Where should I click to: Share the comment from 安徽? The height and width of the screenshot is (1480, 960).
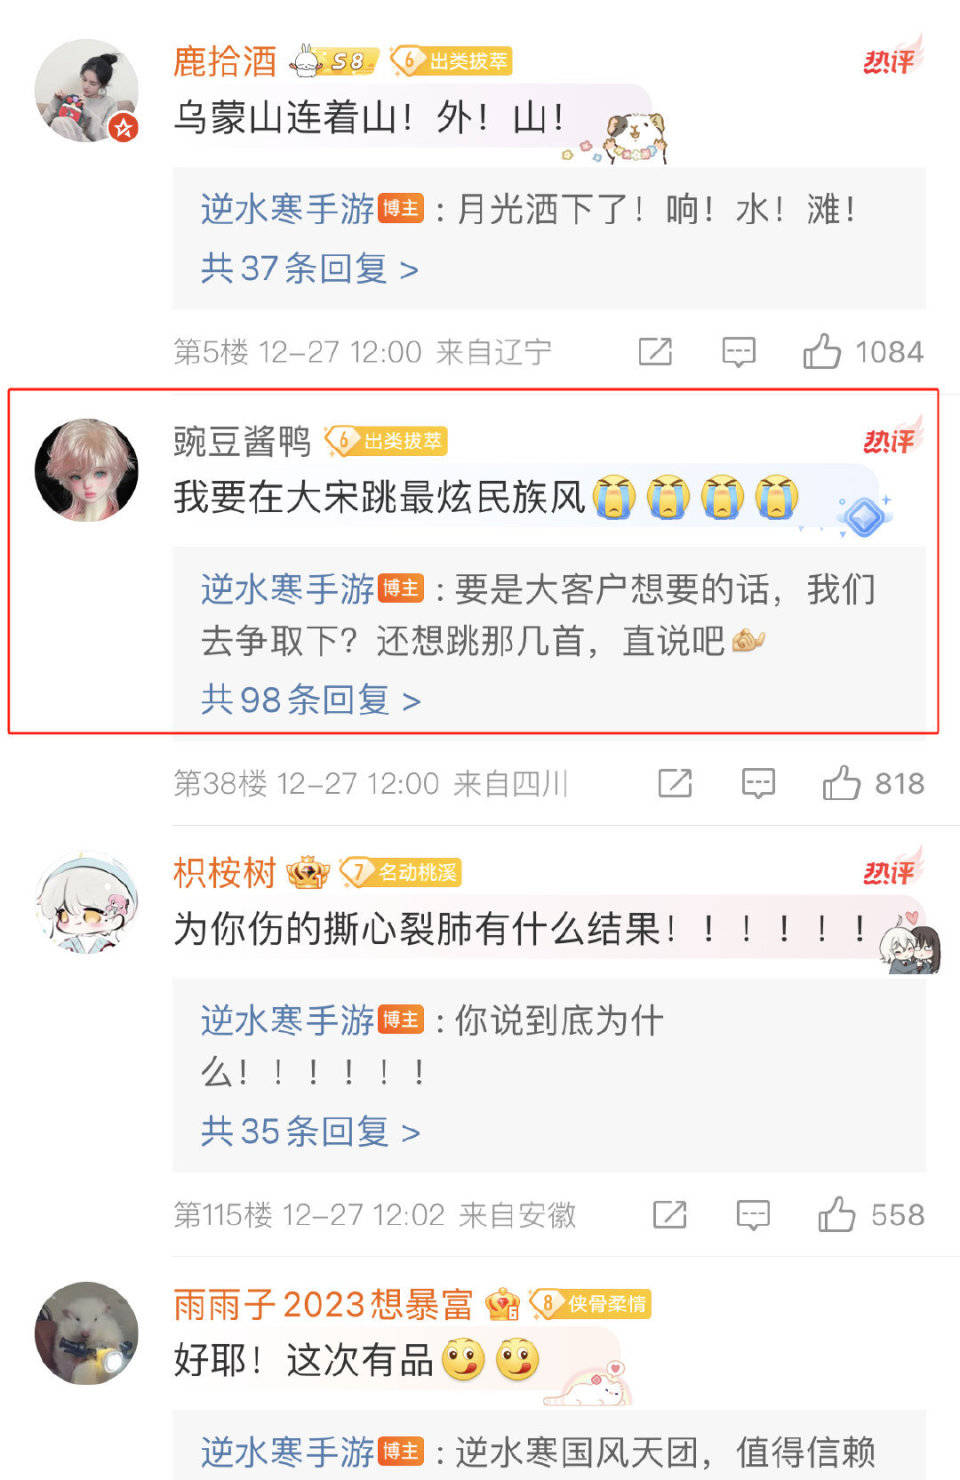pyautogui.click(x=670, y=1215)
